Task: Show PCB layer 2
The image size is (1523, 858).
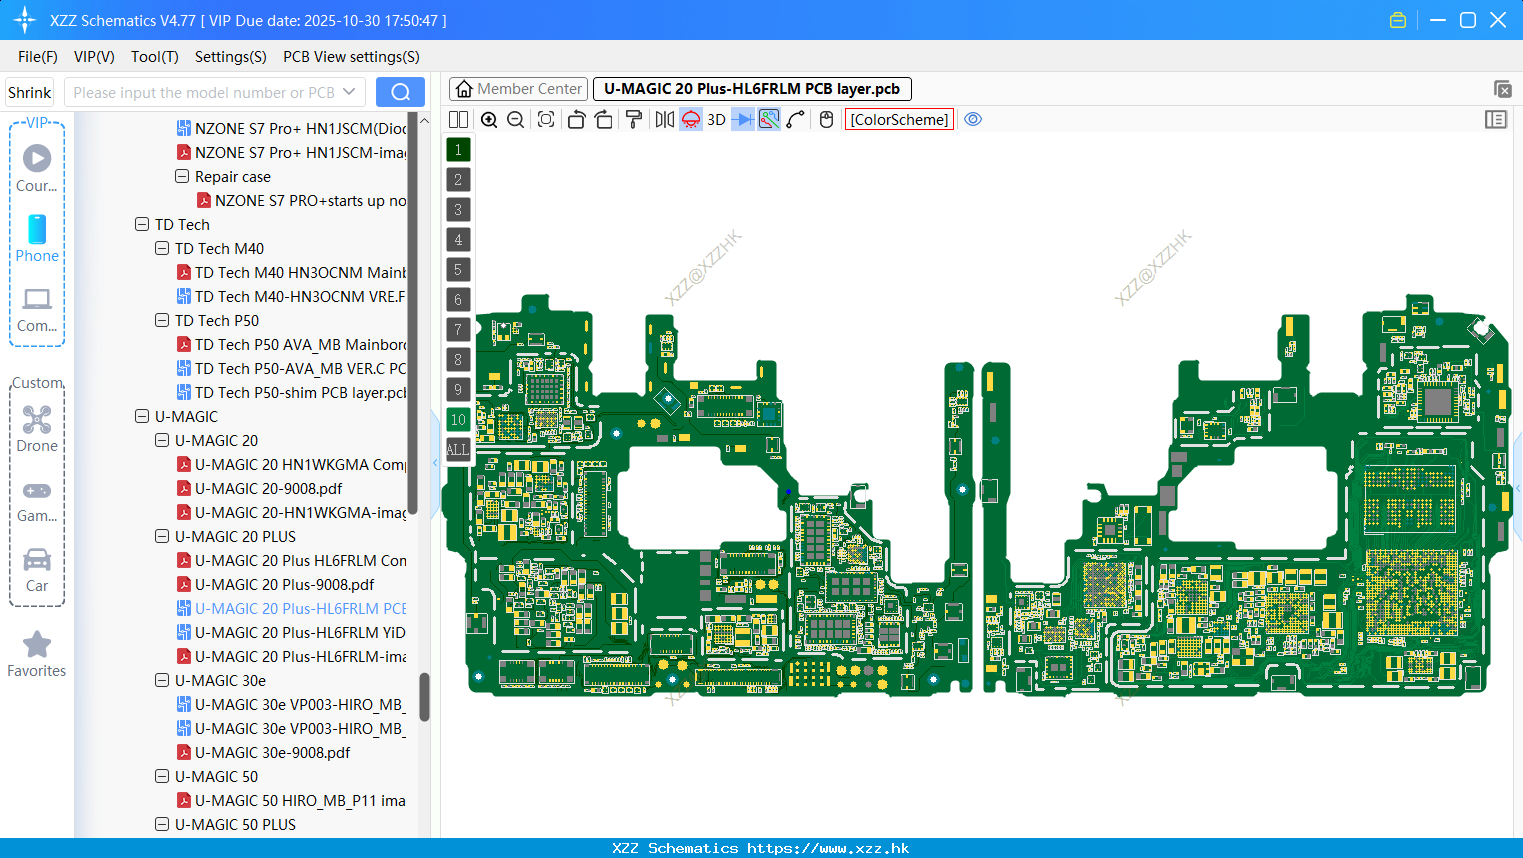Action: 458,180
